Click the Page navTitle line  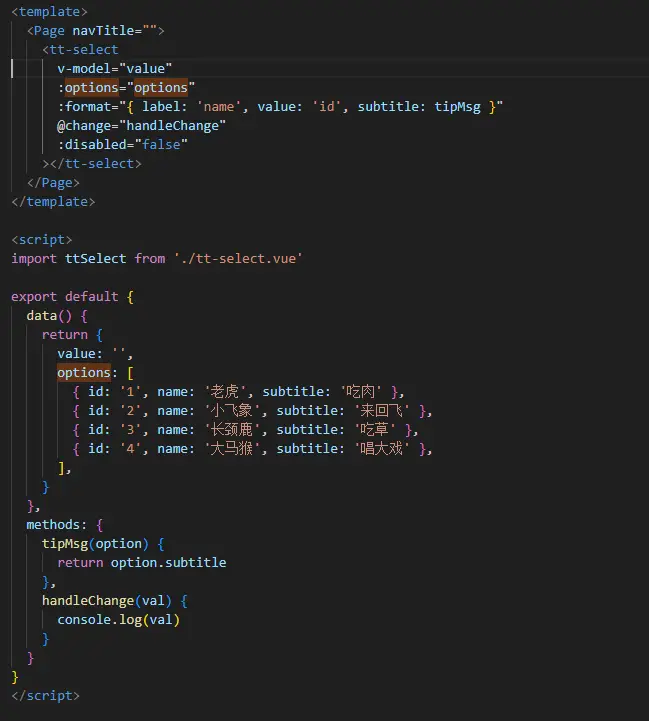pos(95,31)
